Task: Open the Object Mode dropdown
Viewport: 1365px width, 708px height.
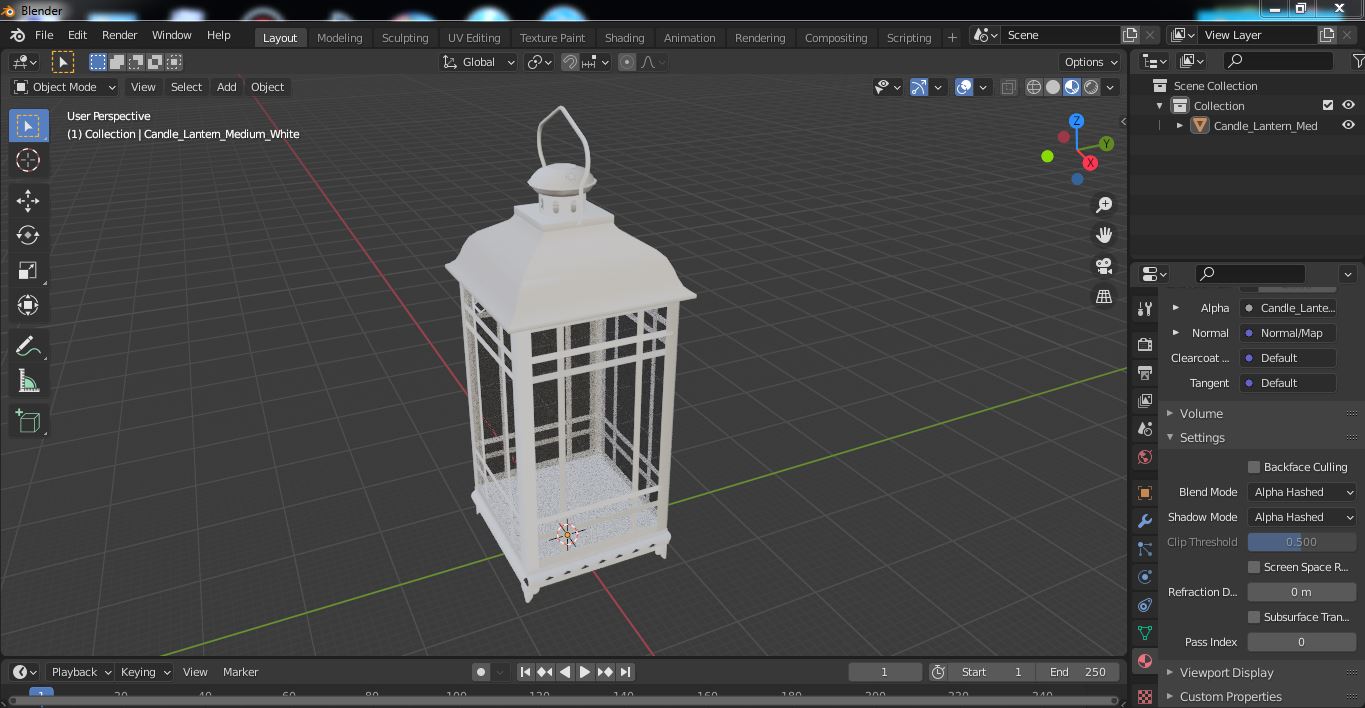Action: pyautogui.click(x=64, y=87)
